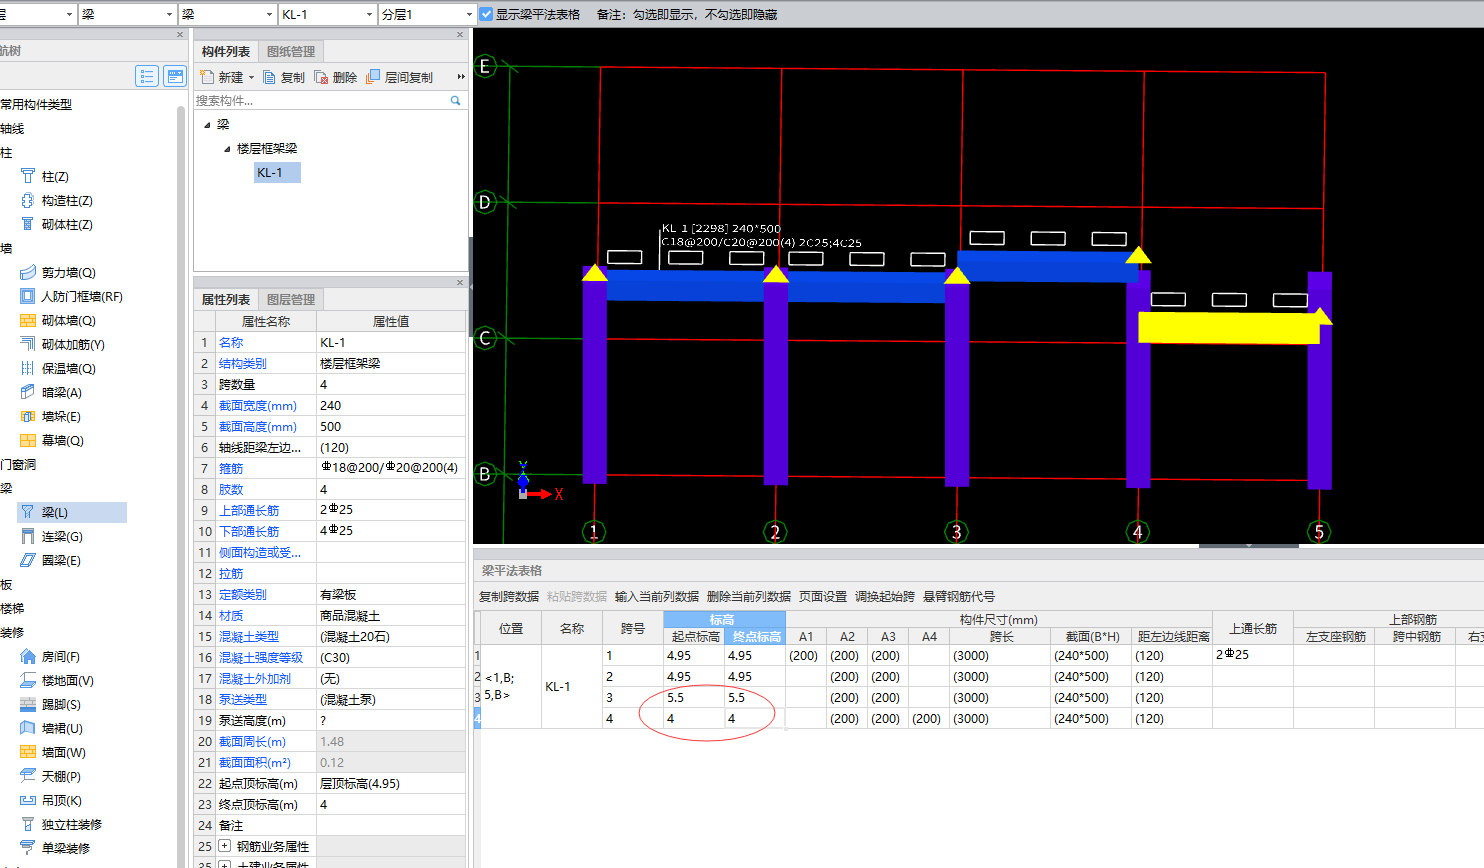Select the 墙裙(U) dado icon
The image size is (1484, 868).
click(x=28, y=728)
